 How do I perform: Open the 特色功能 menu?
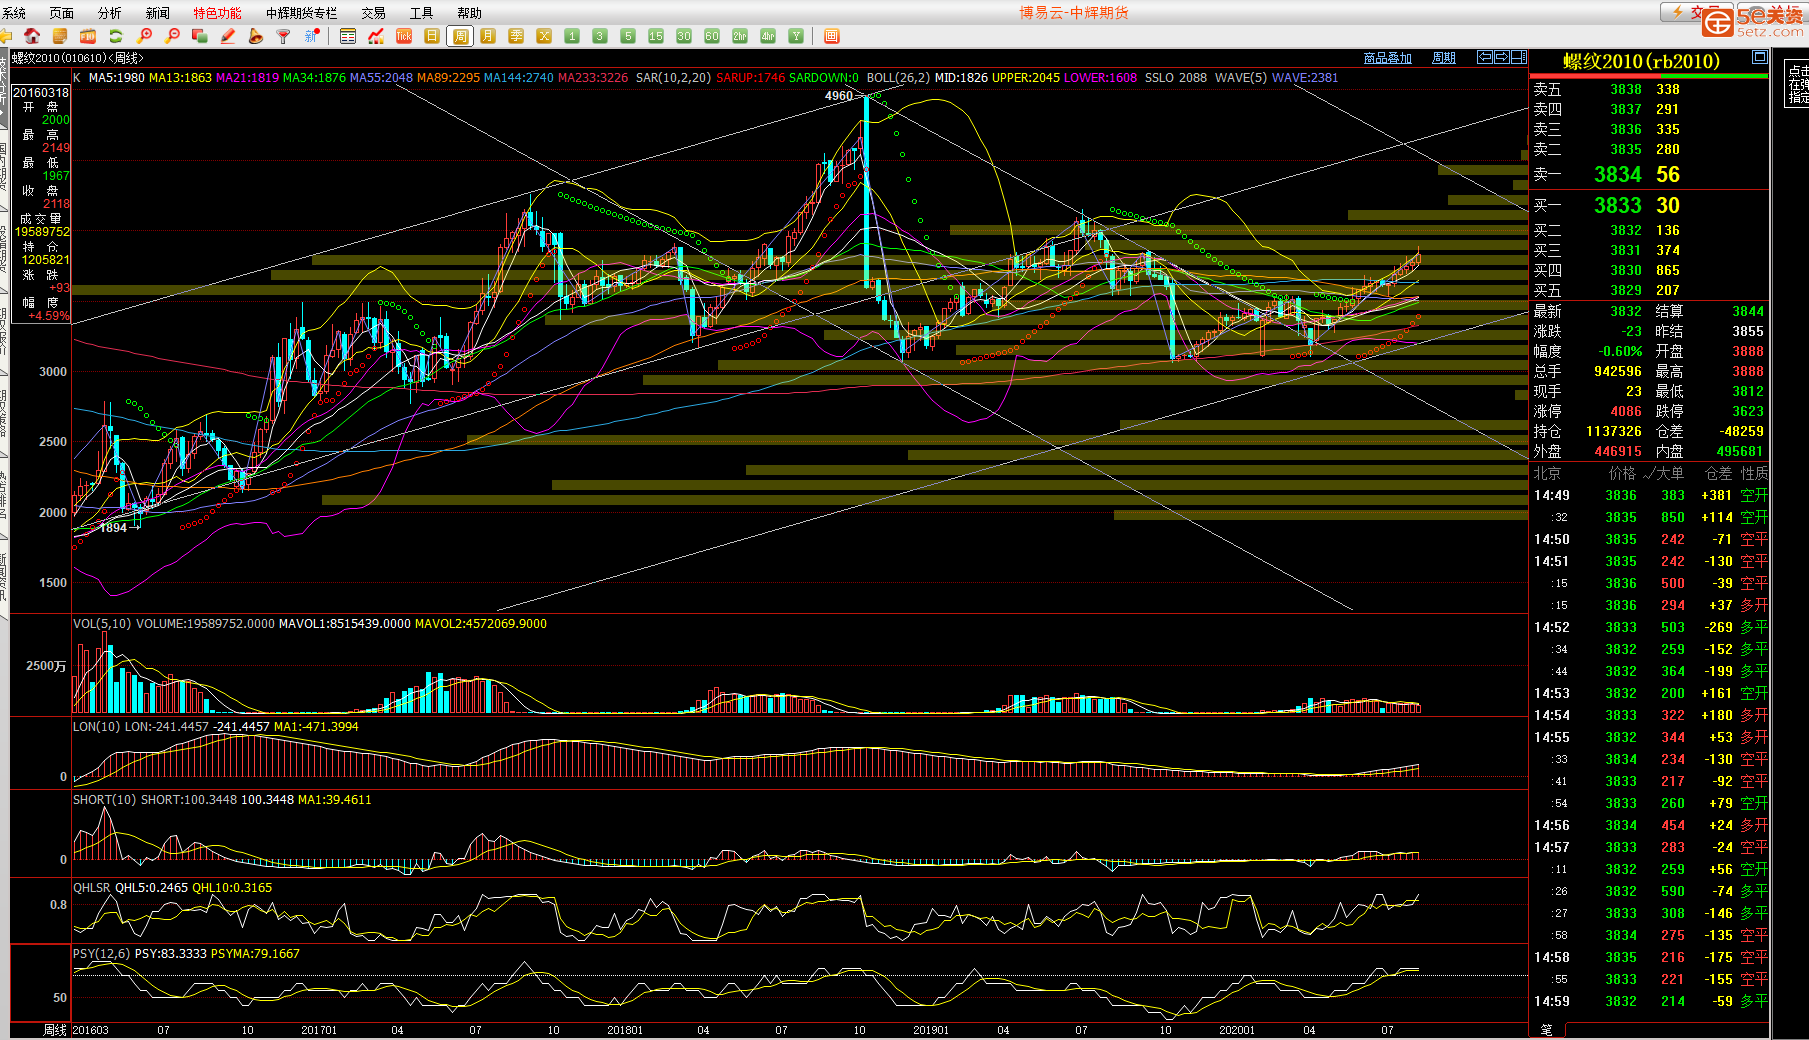click(x=217, y=13)
